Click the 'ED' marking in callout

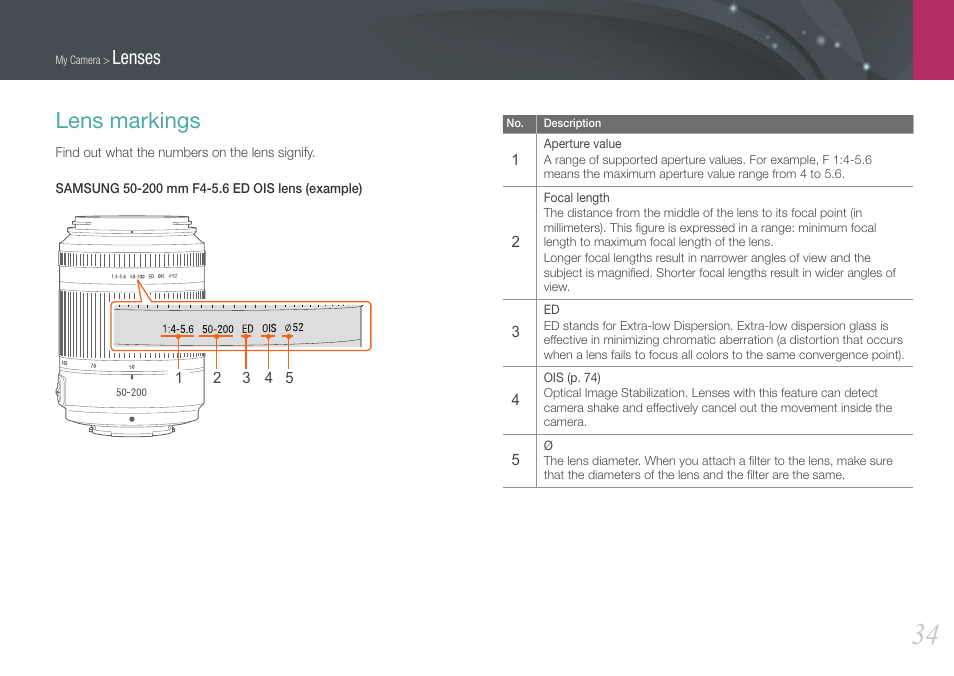(x=247, y=329)
